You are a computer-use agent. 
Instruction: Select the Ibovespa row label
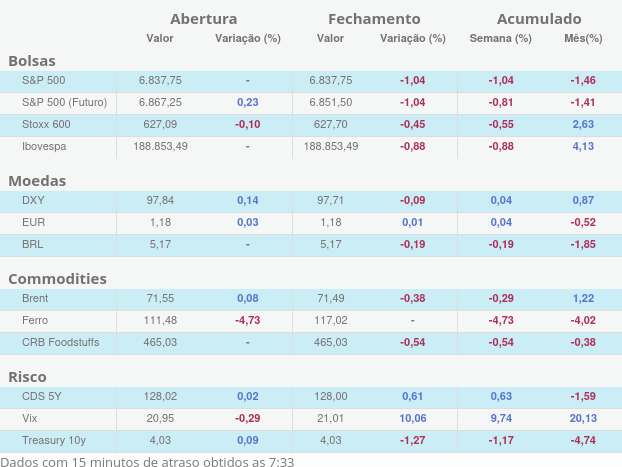[x=45, y=146]
